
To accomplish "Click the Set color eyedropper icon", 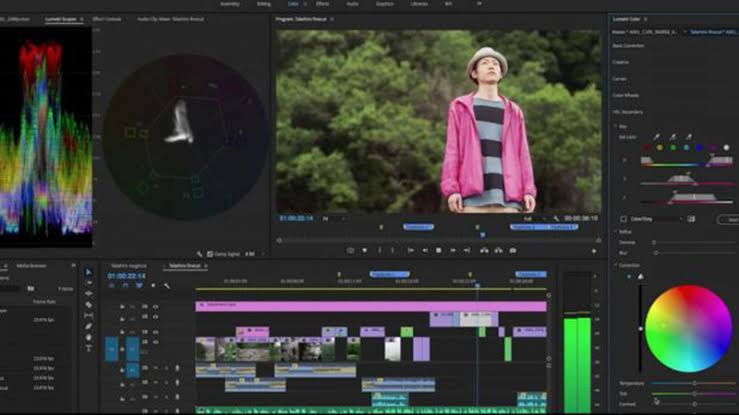I will 657,136.
